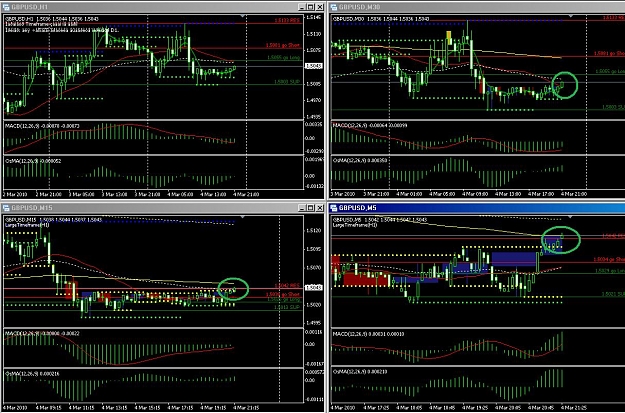Click the 1.5120 price scale value in M15 chart

[x=314, y=231]
